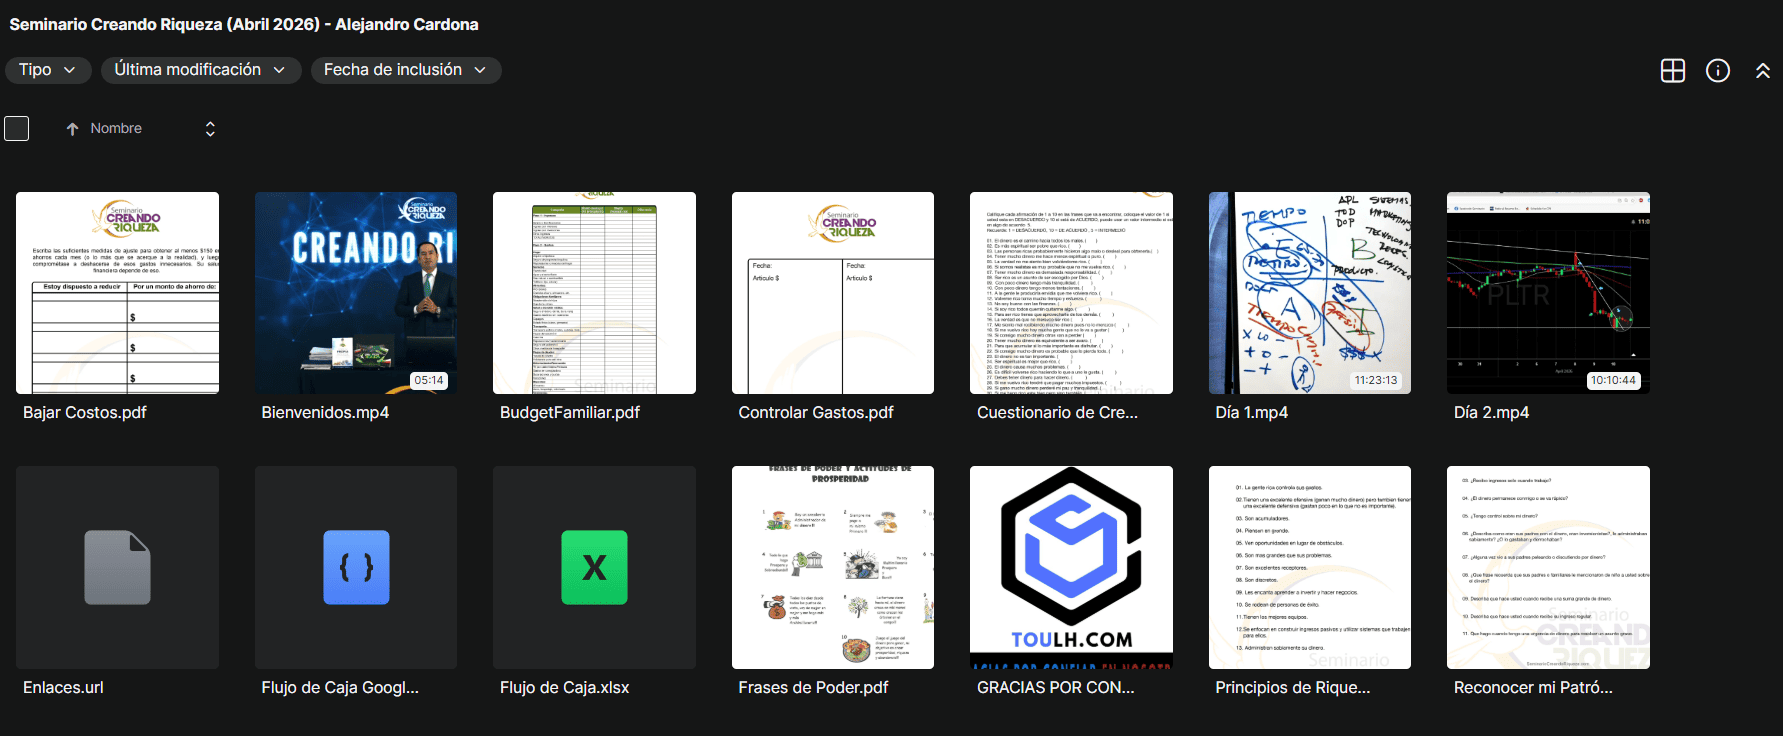
Task: Collapse header with double chevron icon
Action: pyautogui.click(x=1762, y=70)
